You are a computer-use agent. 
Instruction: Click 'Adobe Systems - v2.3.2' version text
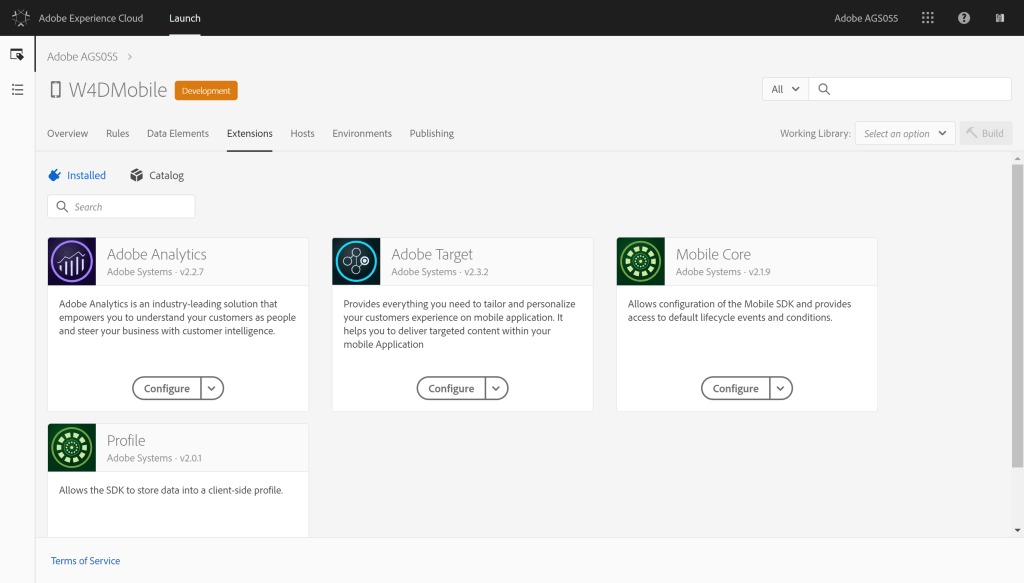coord(440,272)
